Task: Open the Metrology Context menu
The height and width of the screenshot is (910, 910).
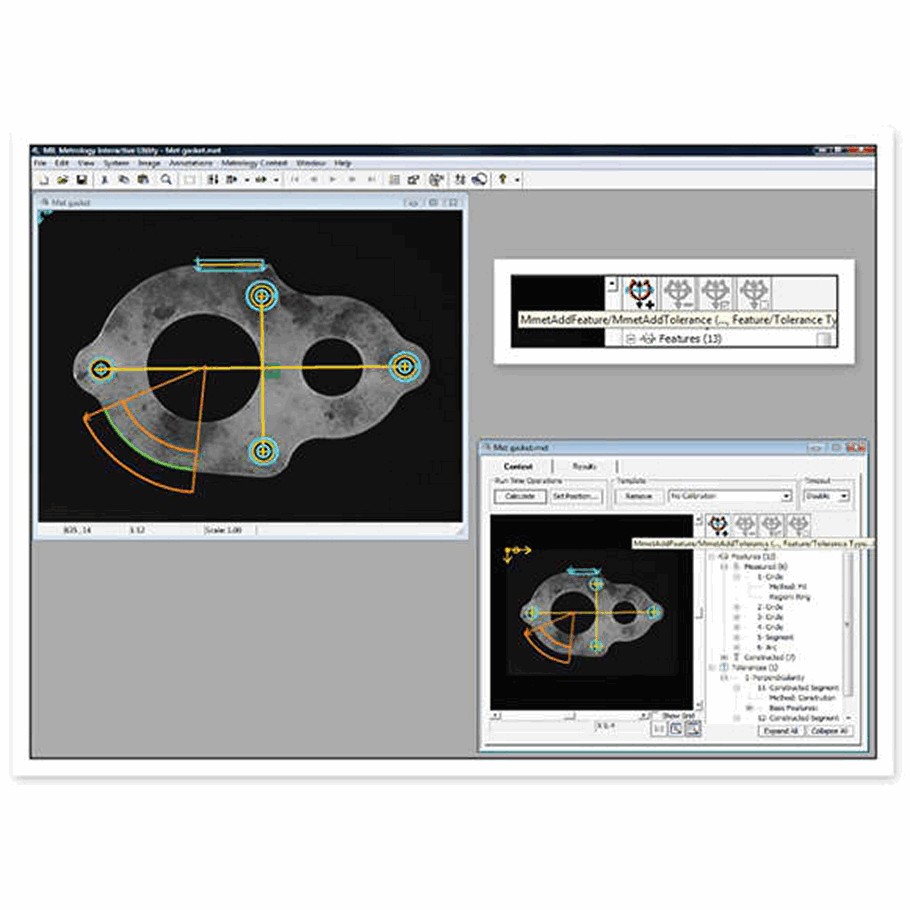Action: [254, 162]
